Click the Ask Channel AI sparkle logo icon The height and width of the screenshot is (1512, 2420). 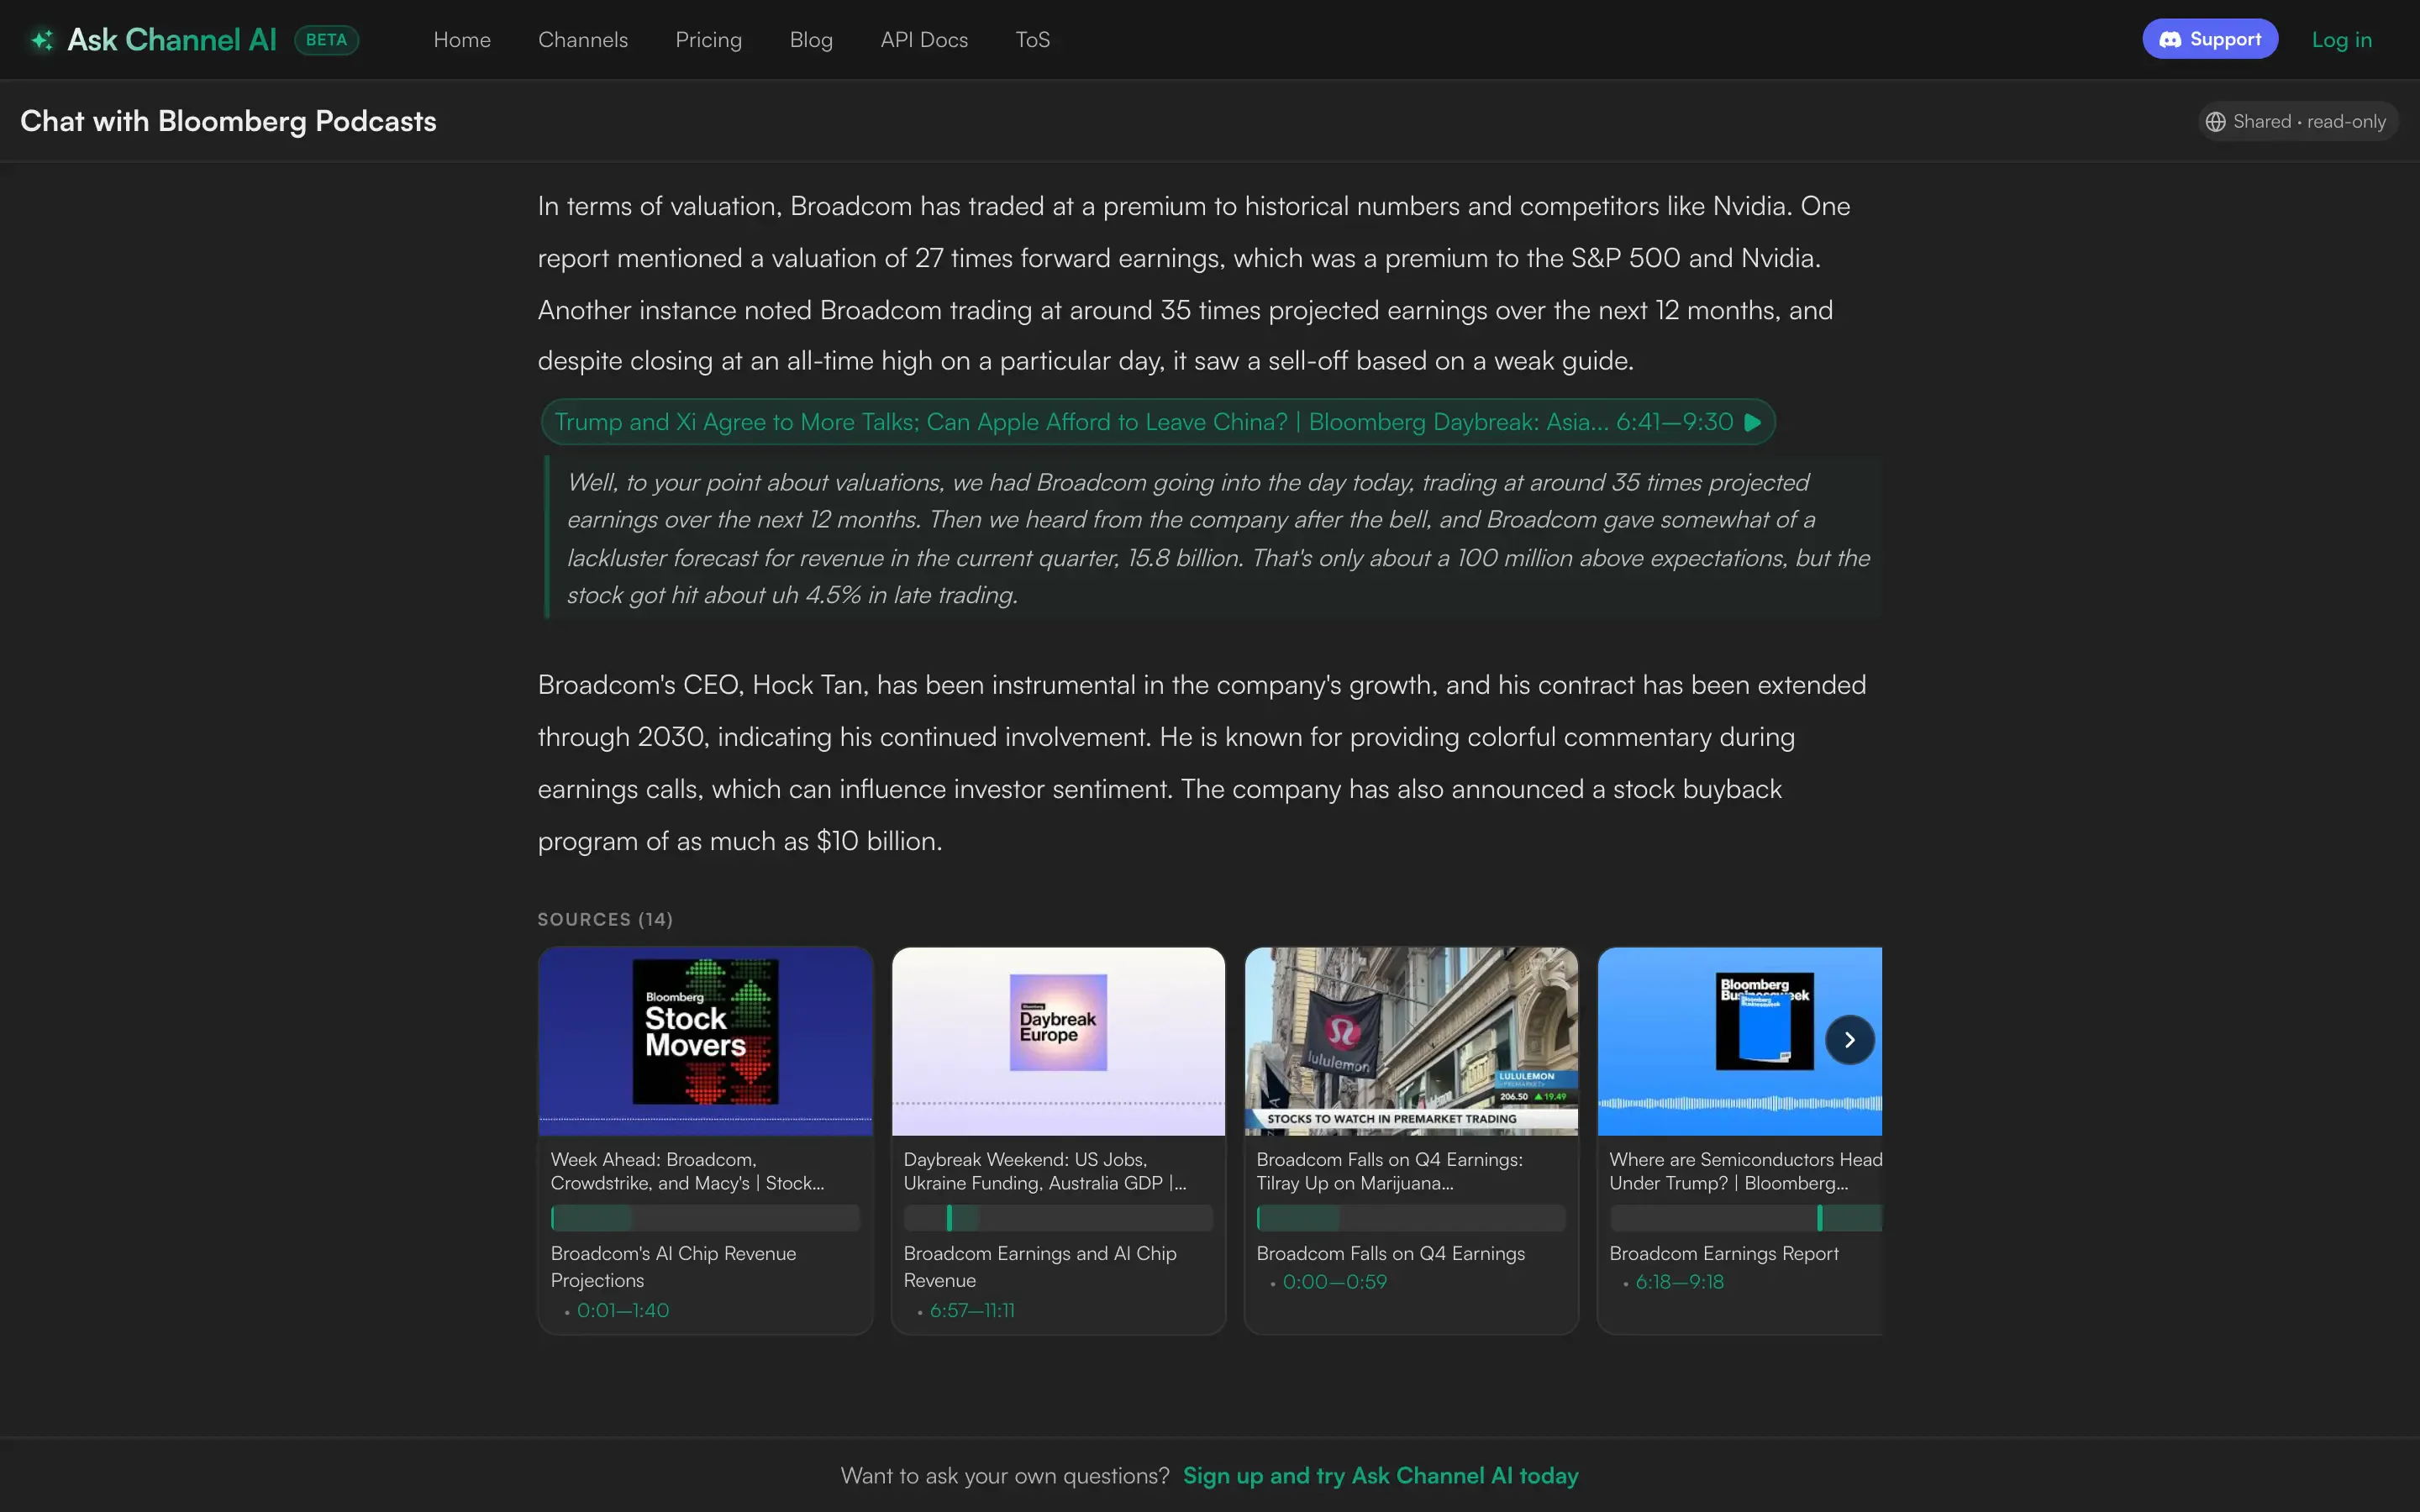[x=42, y=40]
